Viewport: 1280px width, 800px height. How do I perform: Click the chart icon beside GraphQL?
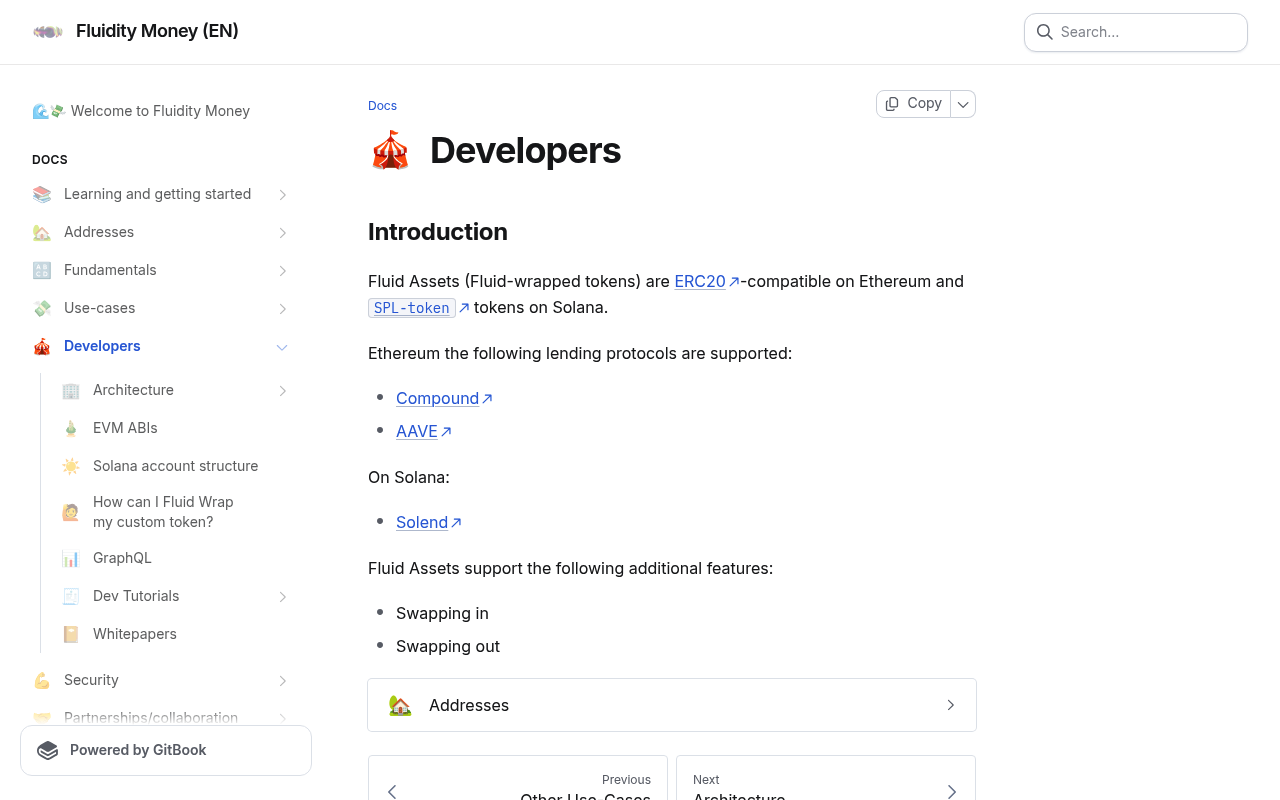click(71, 558)
